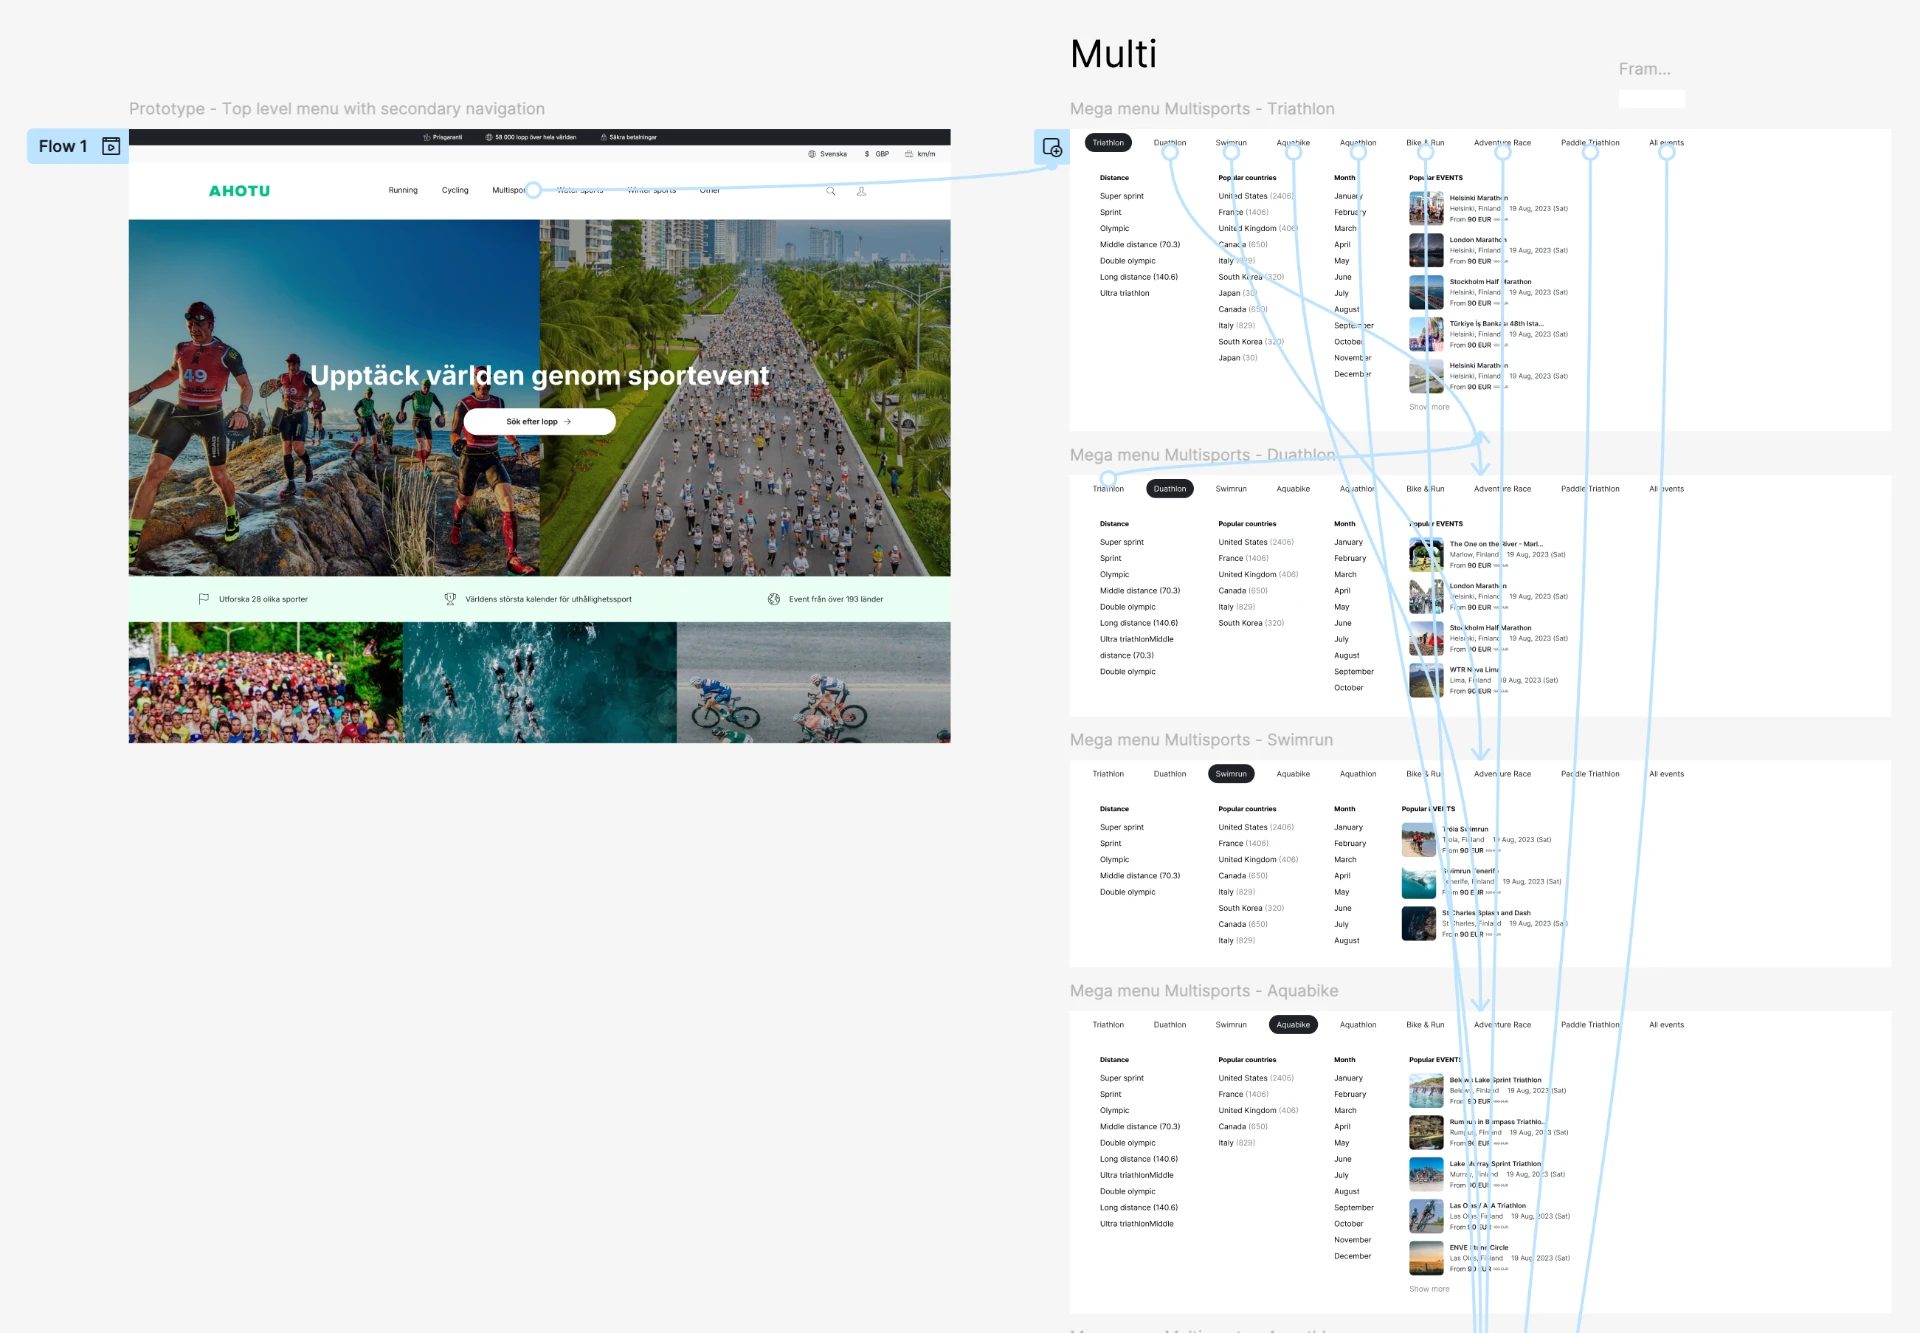Click the Sök efter lopp button
This screenshot has width=1920, height=1333.
(539, 422)
